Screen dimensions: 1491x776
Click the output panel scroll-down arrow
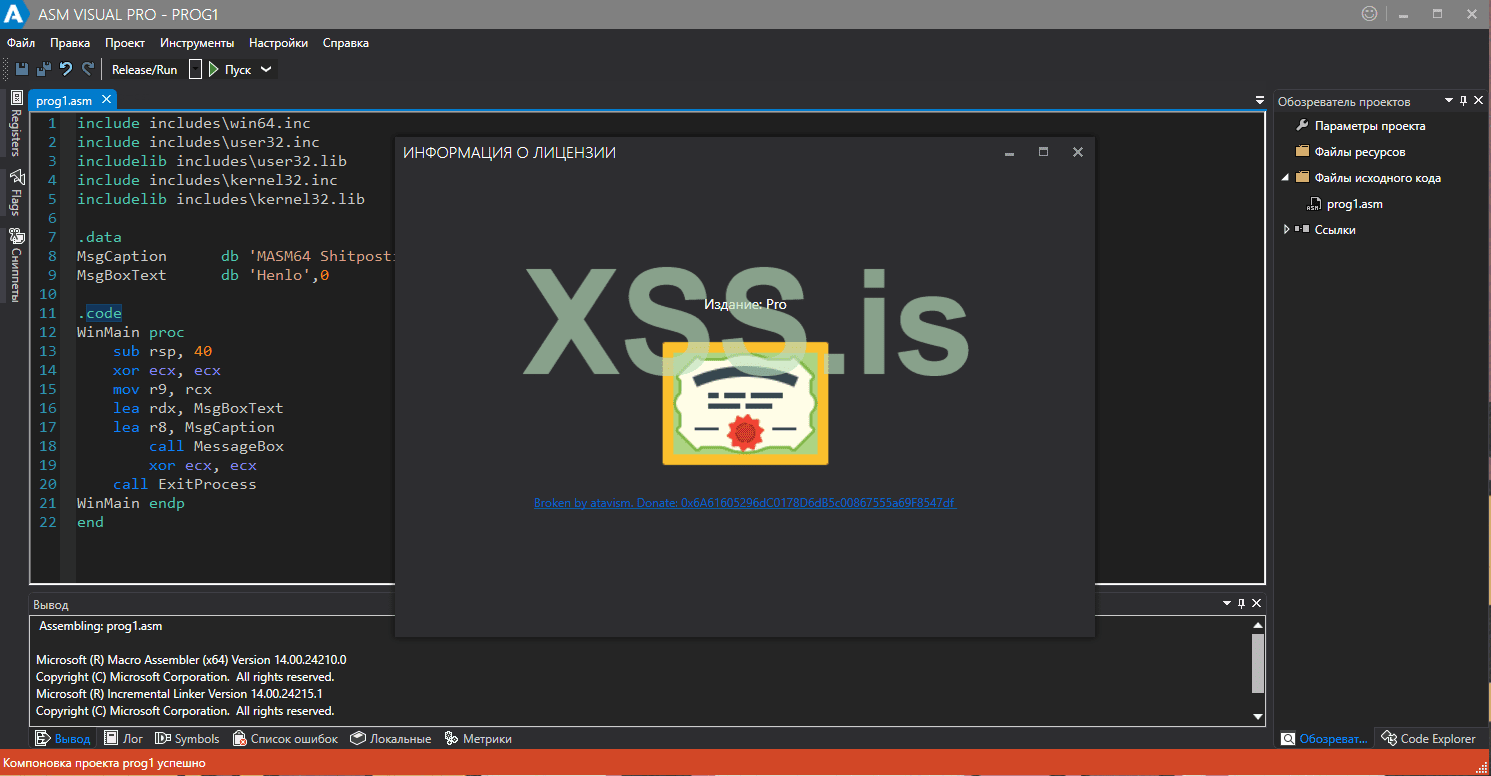(x=1258, y=717)
